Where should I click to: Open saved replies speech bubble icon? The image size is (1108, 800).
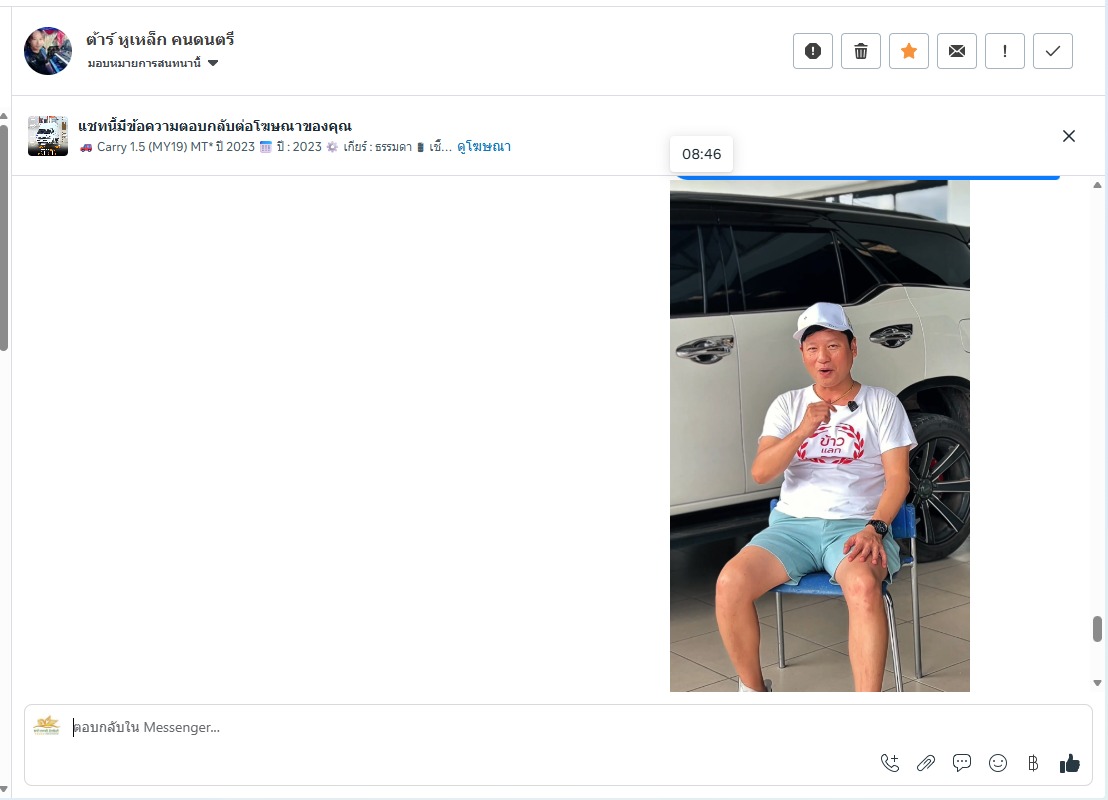[962, 763]
